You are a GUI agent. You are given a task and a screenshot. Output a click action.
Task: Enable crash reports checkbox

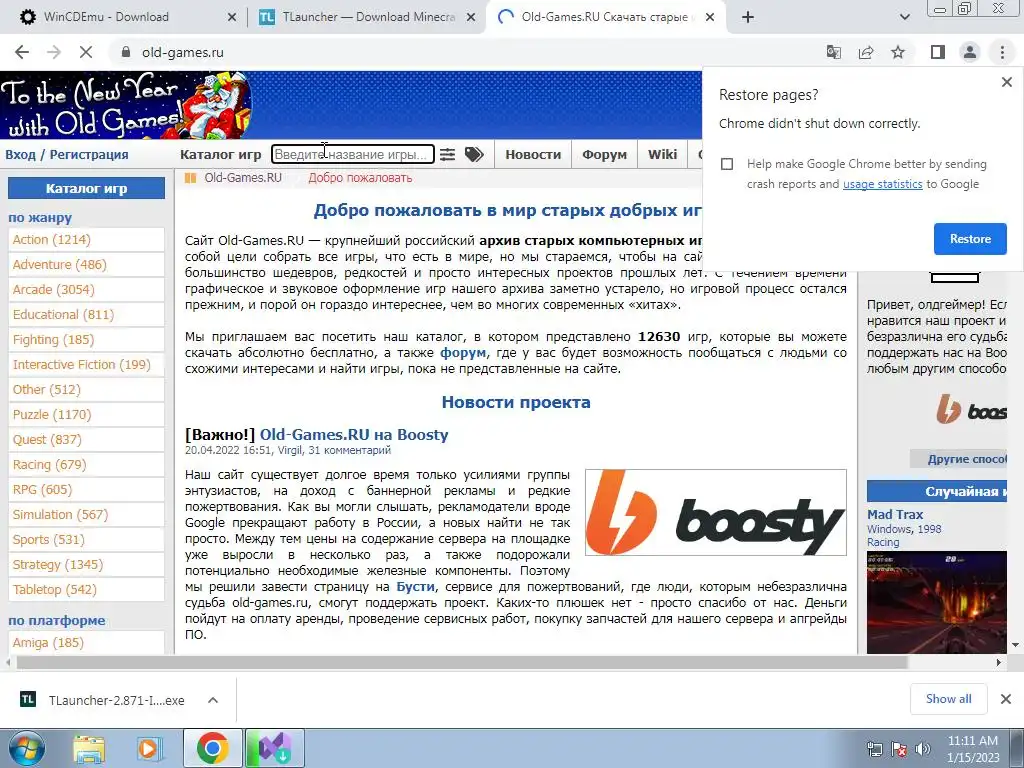click(x=727, y=164)
